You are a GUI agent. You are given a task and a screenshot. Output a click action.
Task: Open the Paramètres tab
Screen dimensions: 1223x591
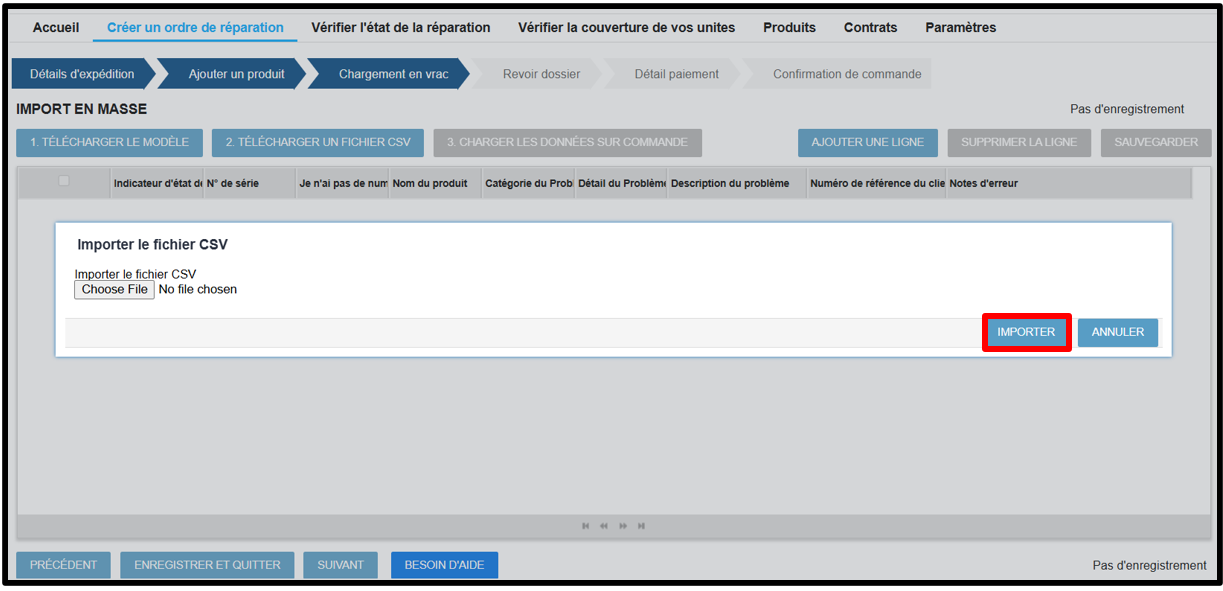click(960, 28)
